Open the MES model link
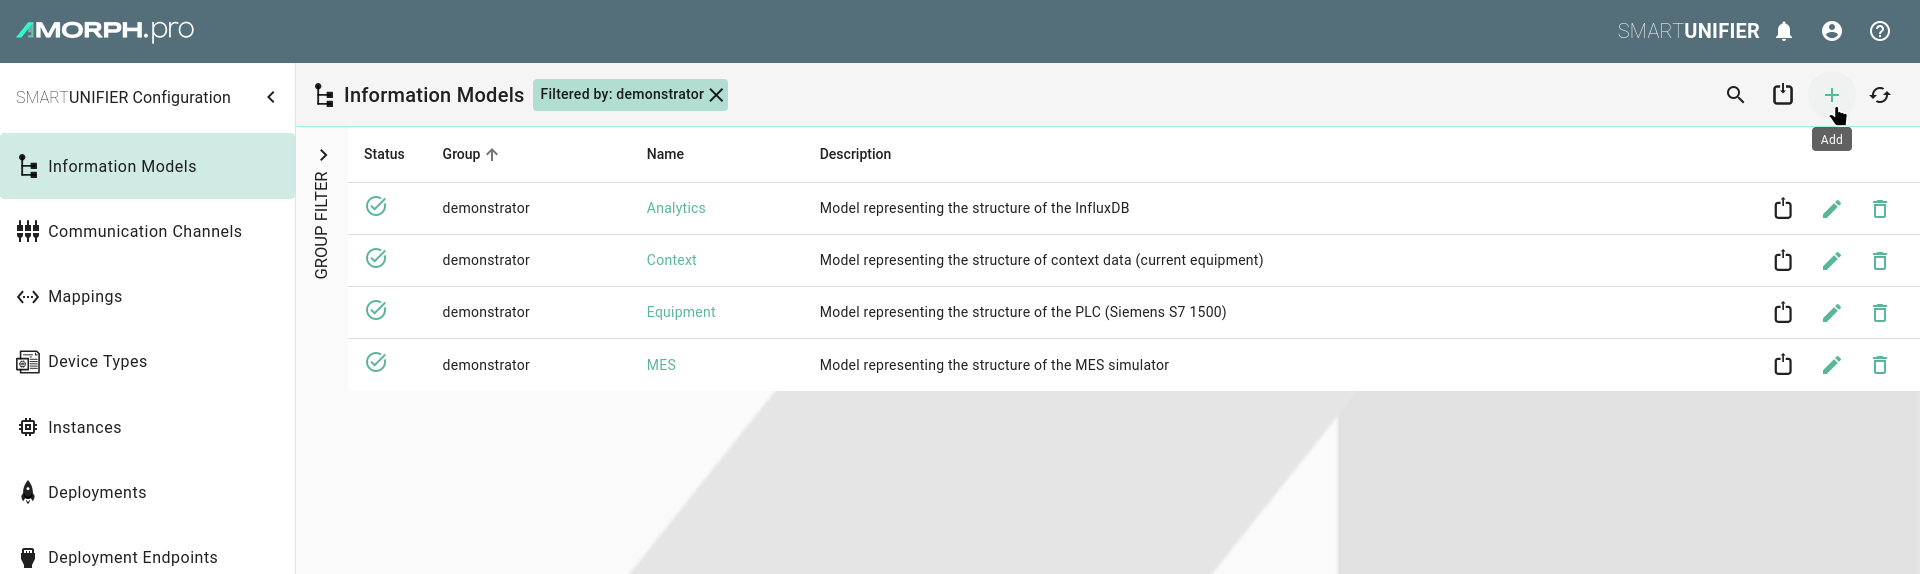The height and width of the screenshot is (574, 1920). (661, 365)
